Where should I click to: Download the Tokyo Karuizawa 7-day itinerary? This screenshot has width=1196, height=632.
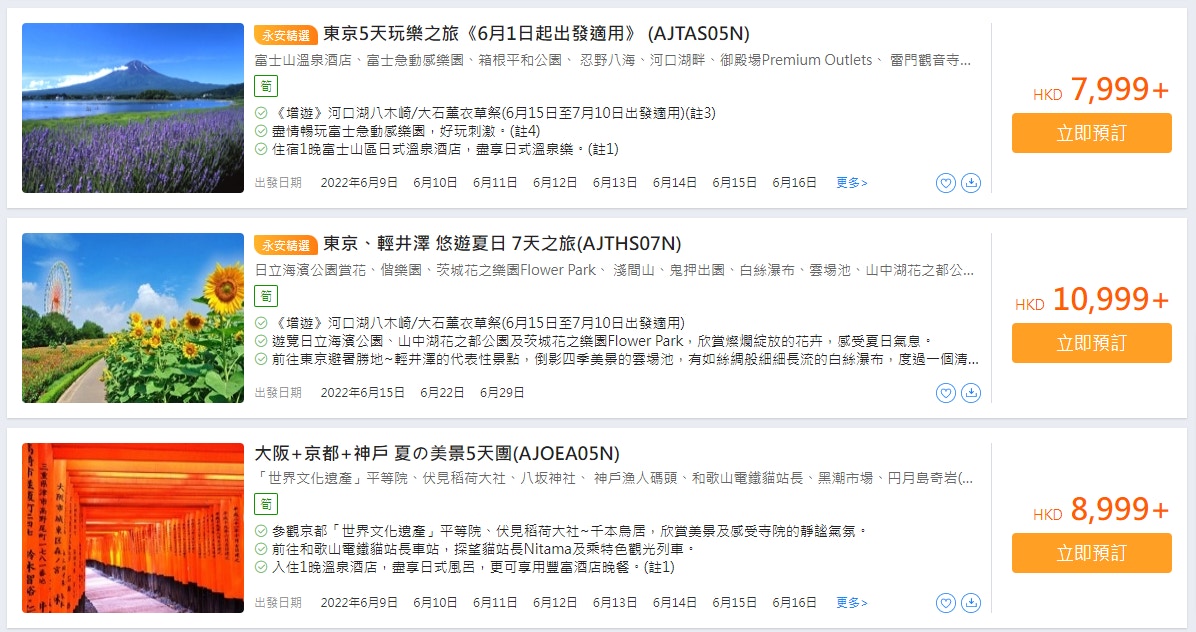coord(971,393)
